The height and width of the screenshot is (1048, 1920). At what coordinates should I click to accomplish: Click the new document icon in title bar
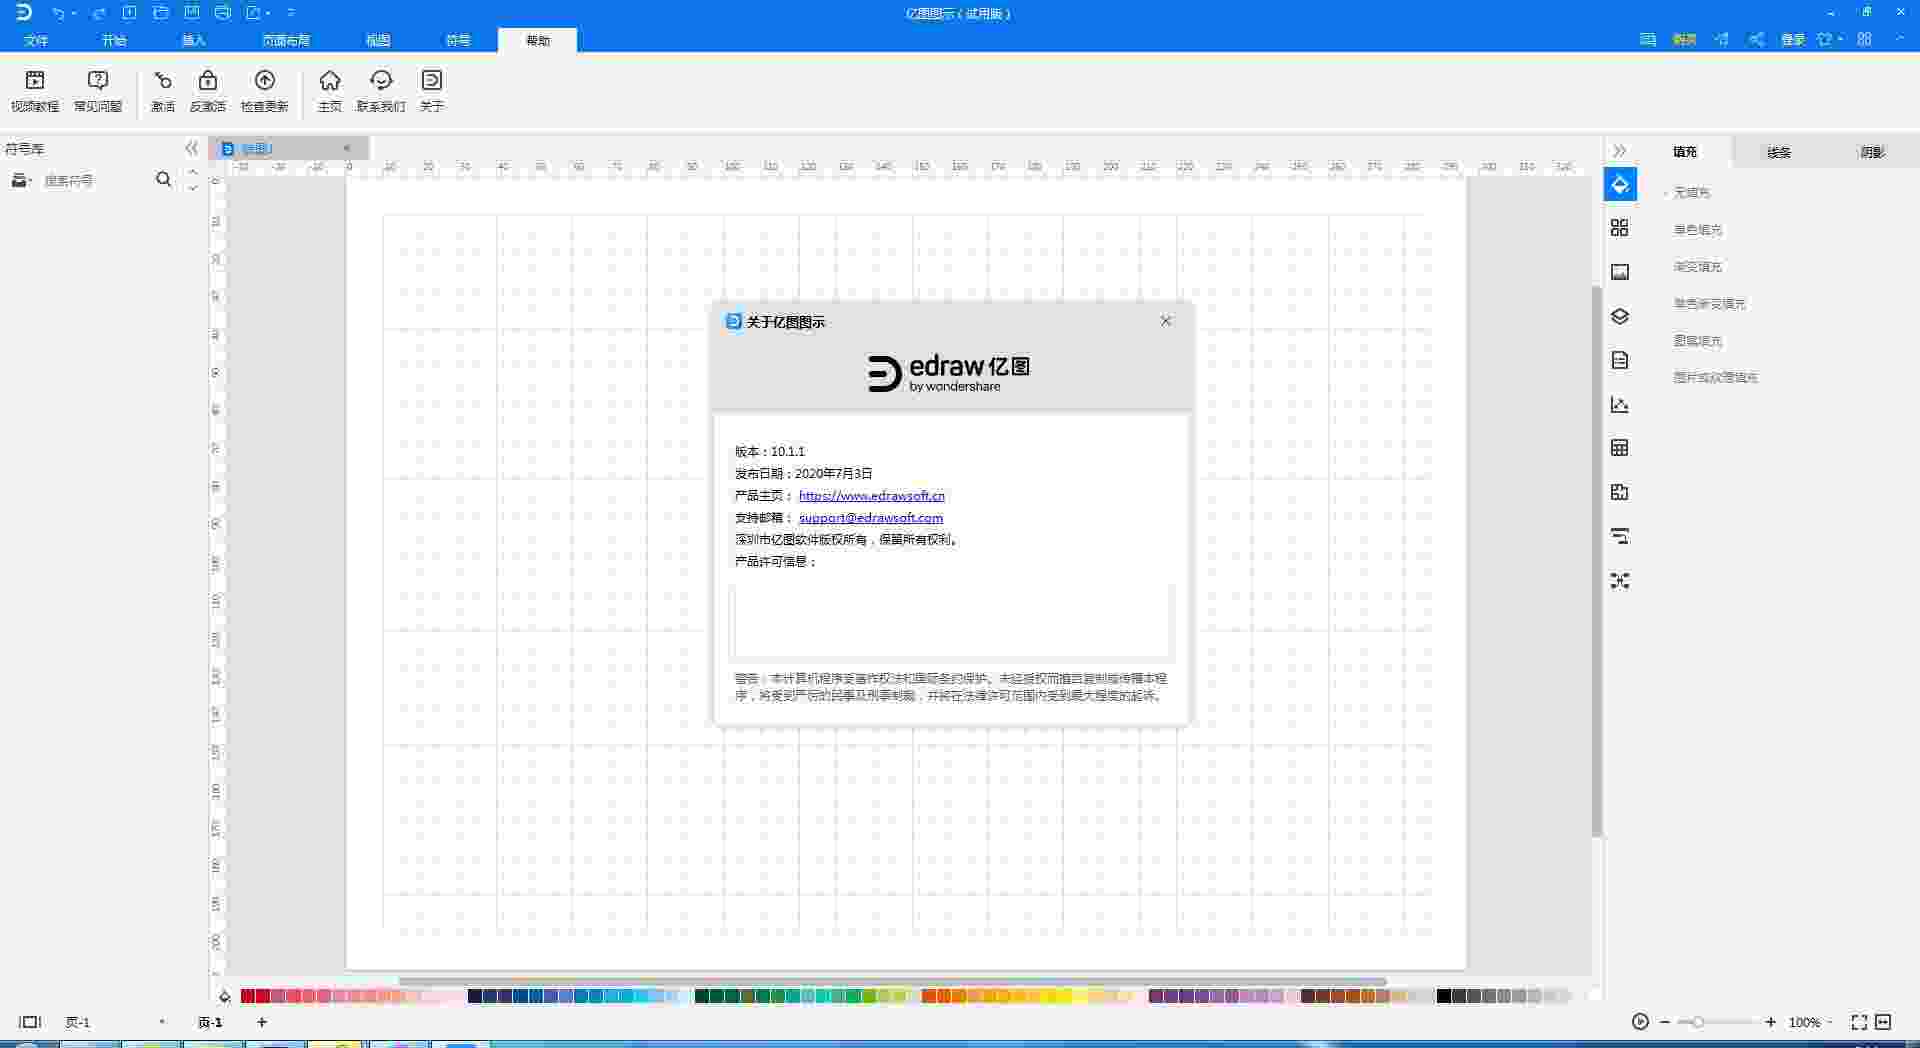(130, 13)
